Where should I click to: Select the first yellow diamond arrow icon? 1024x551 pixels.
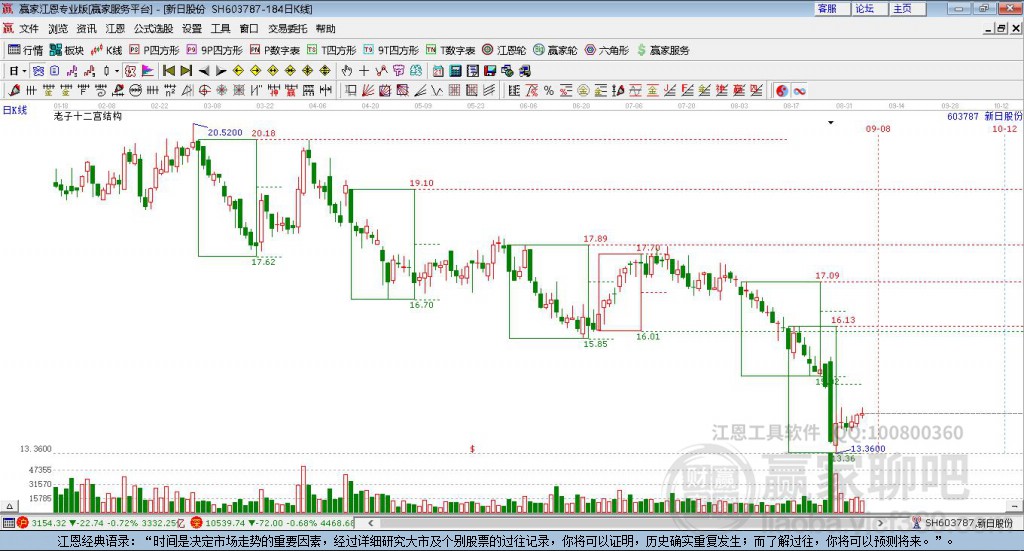point(238,71)
